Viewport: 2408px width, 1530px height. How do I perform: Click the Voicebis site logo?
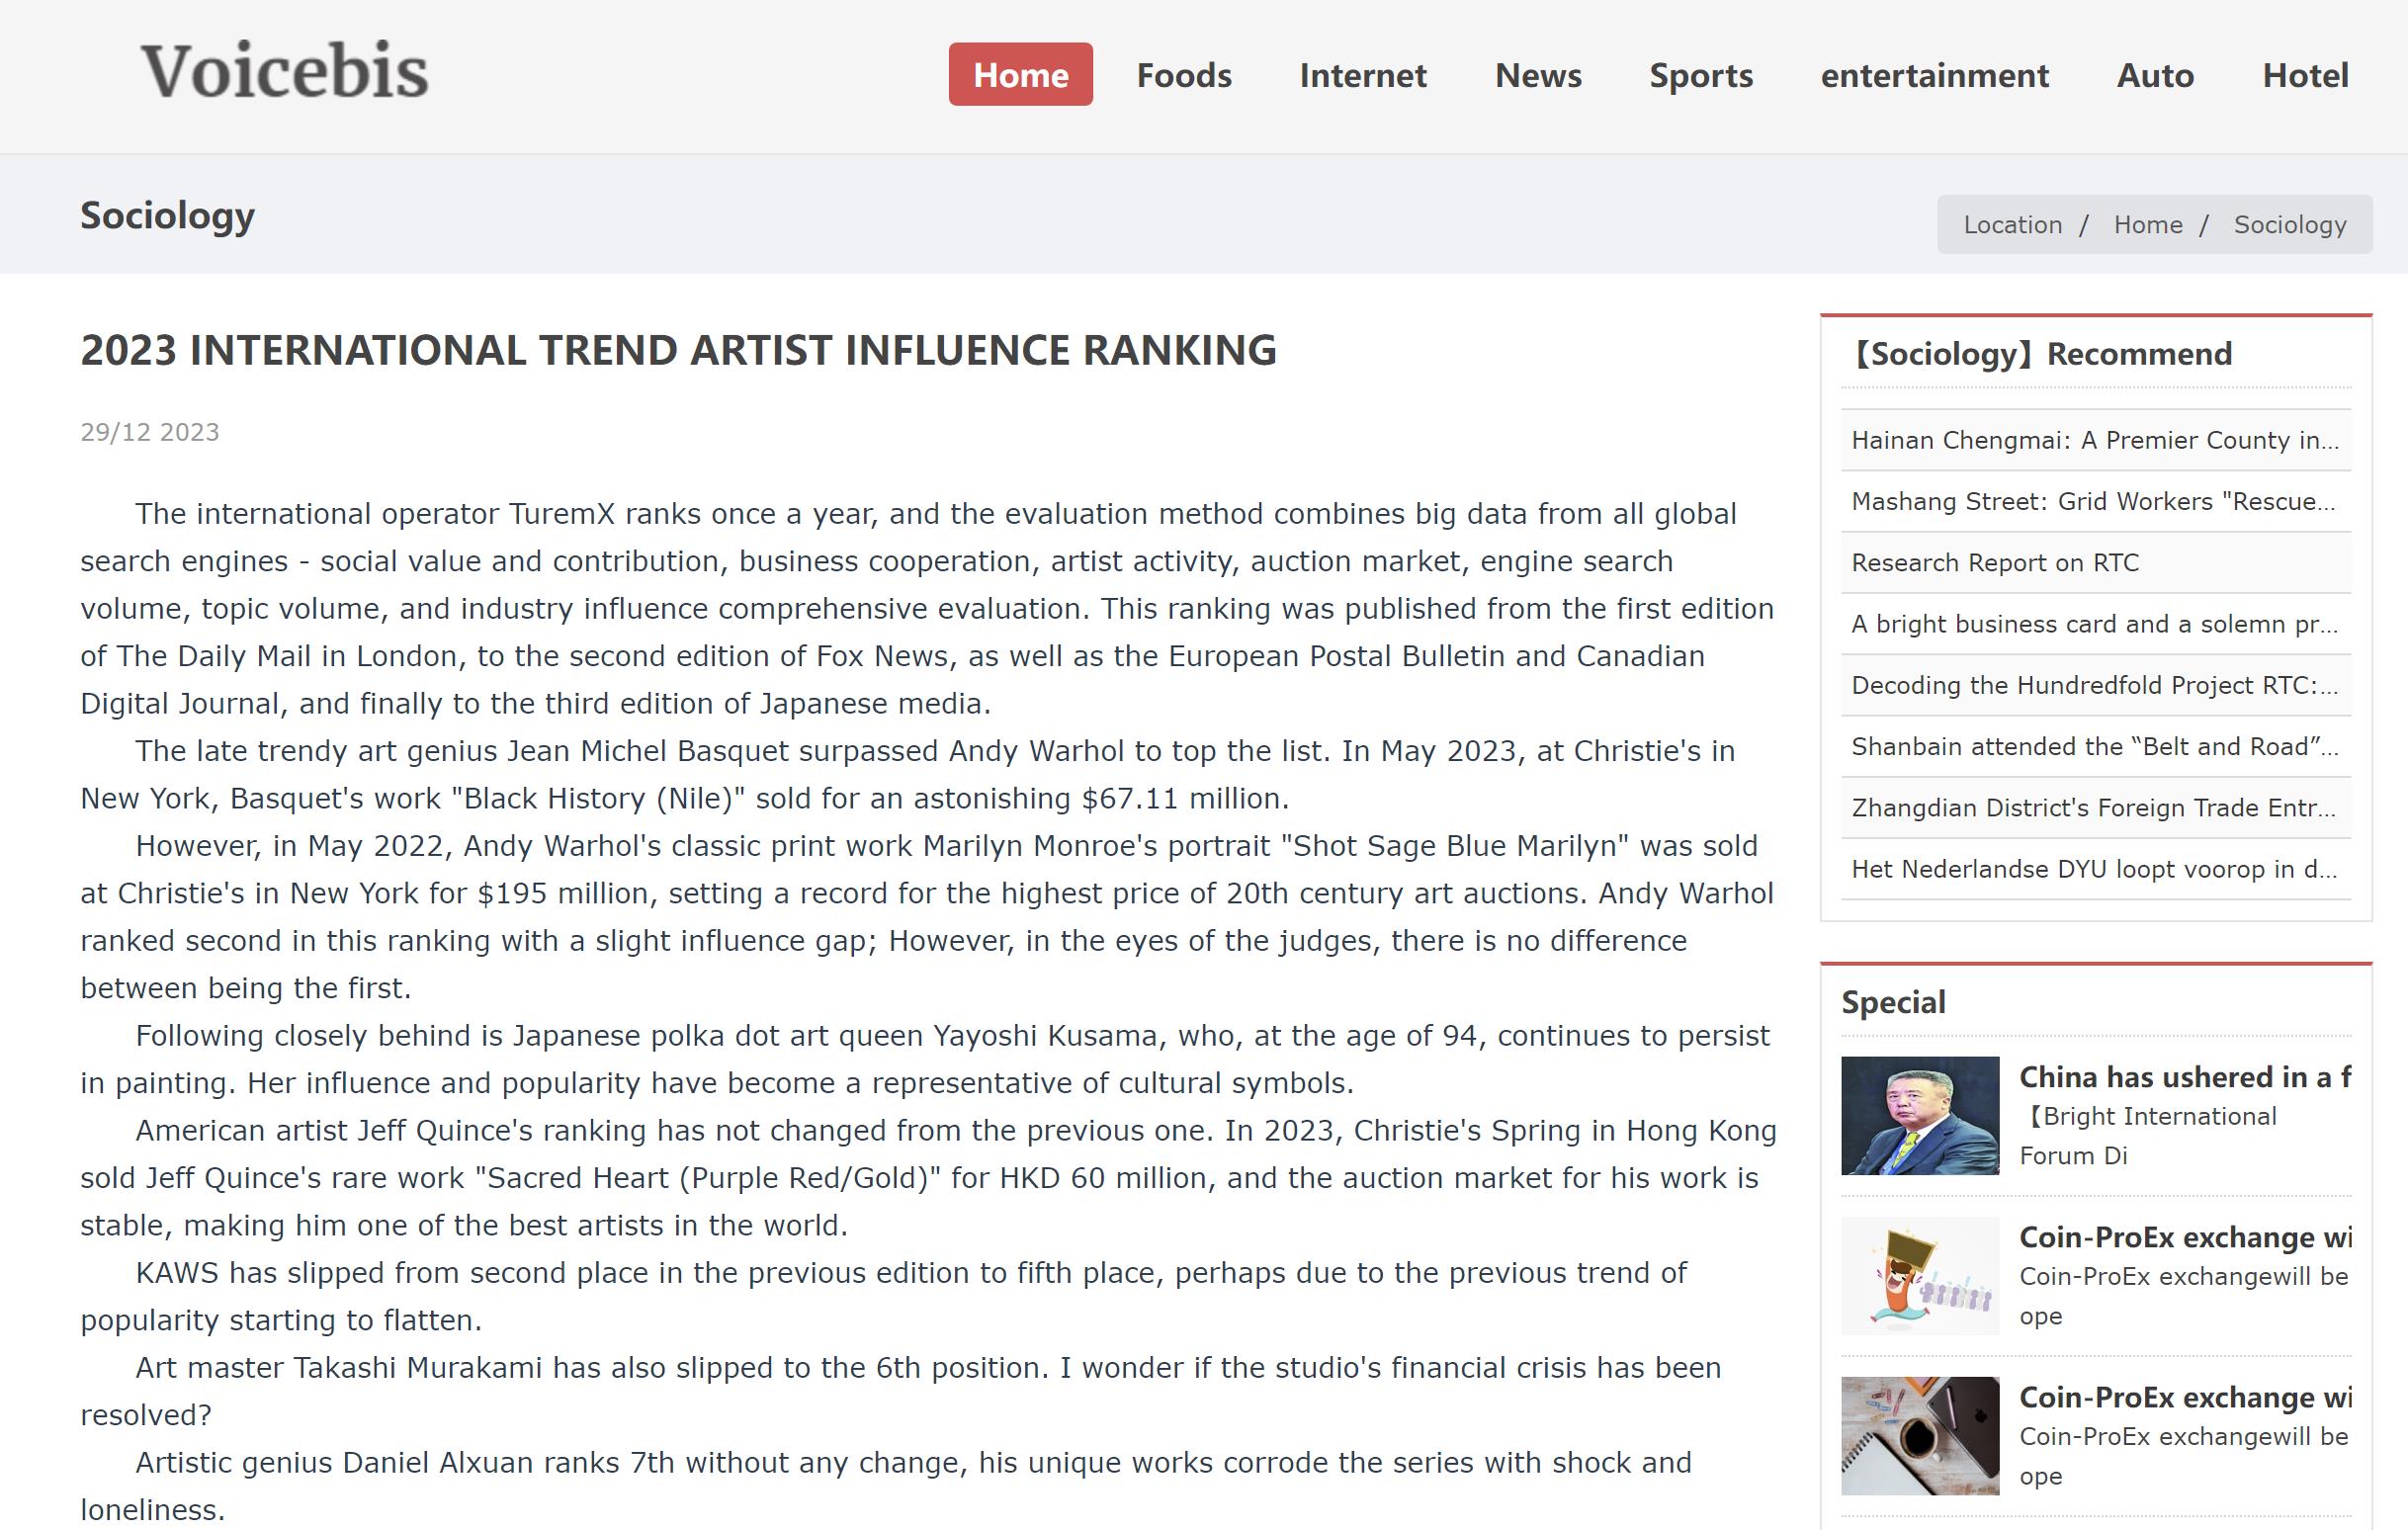[285, 72]
